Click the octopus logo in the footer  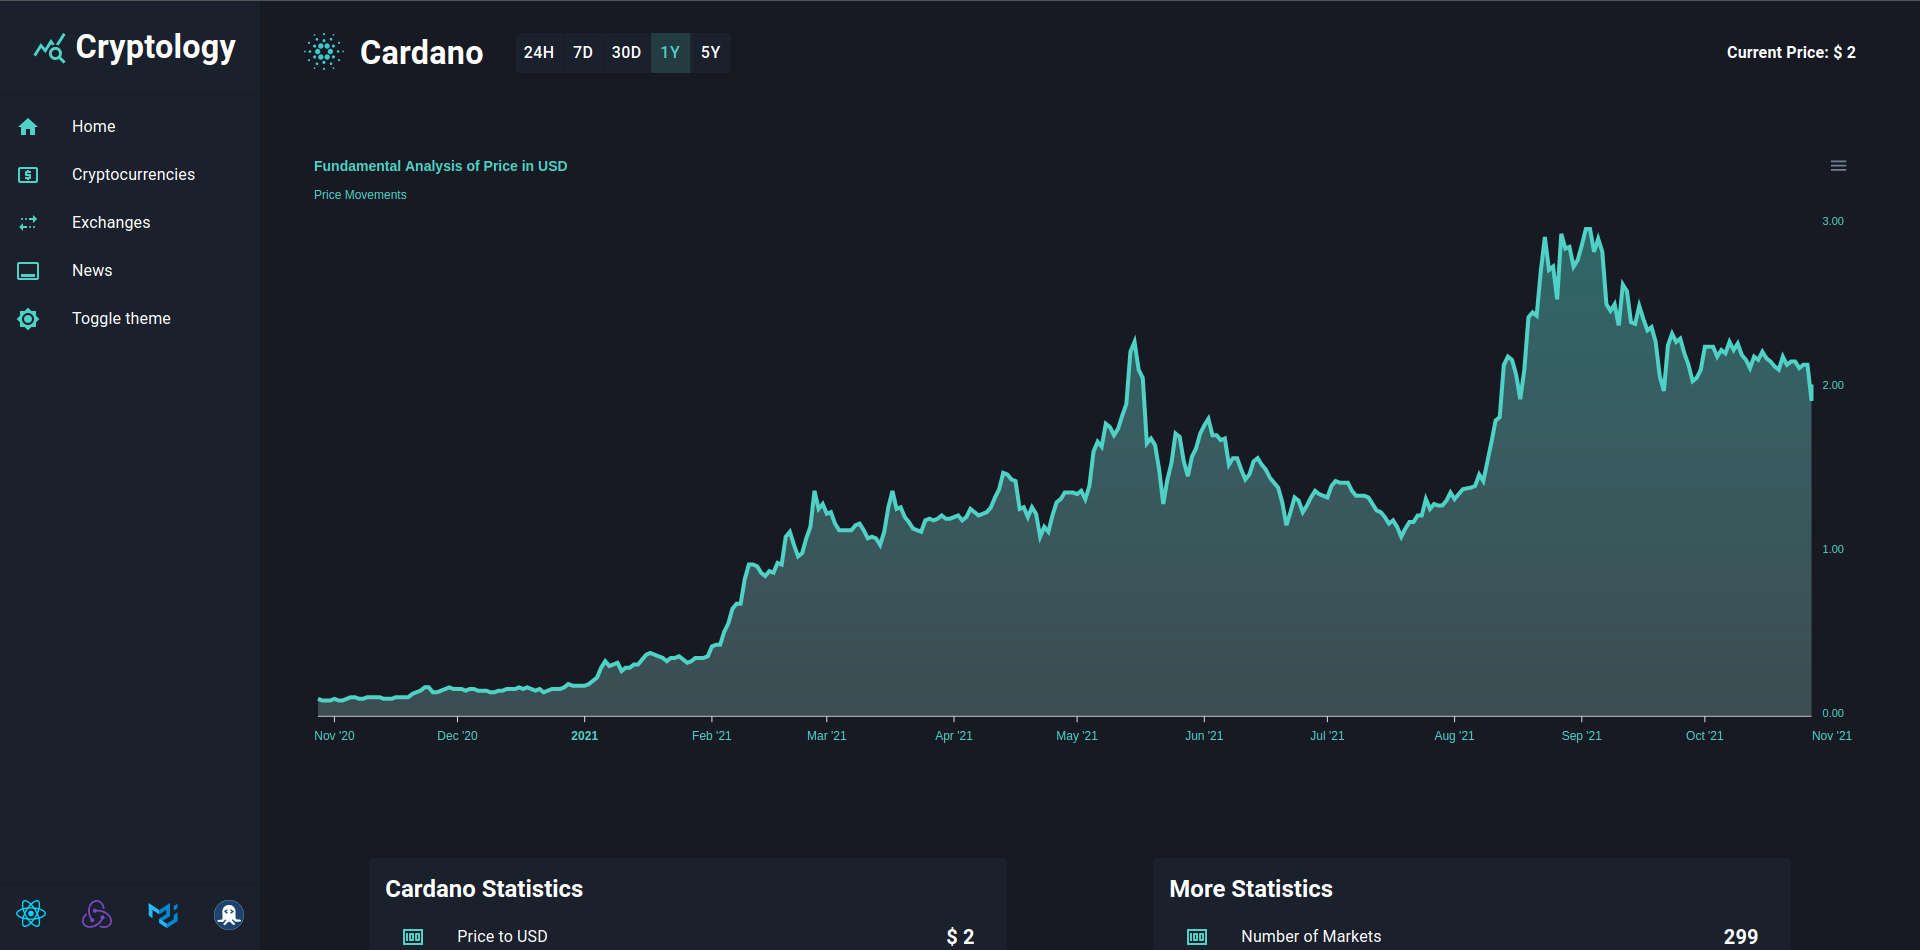228,913
